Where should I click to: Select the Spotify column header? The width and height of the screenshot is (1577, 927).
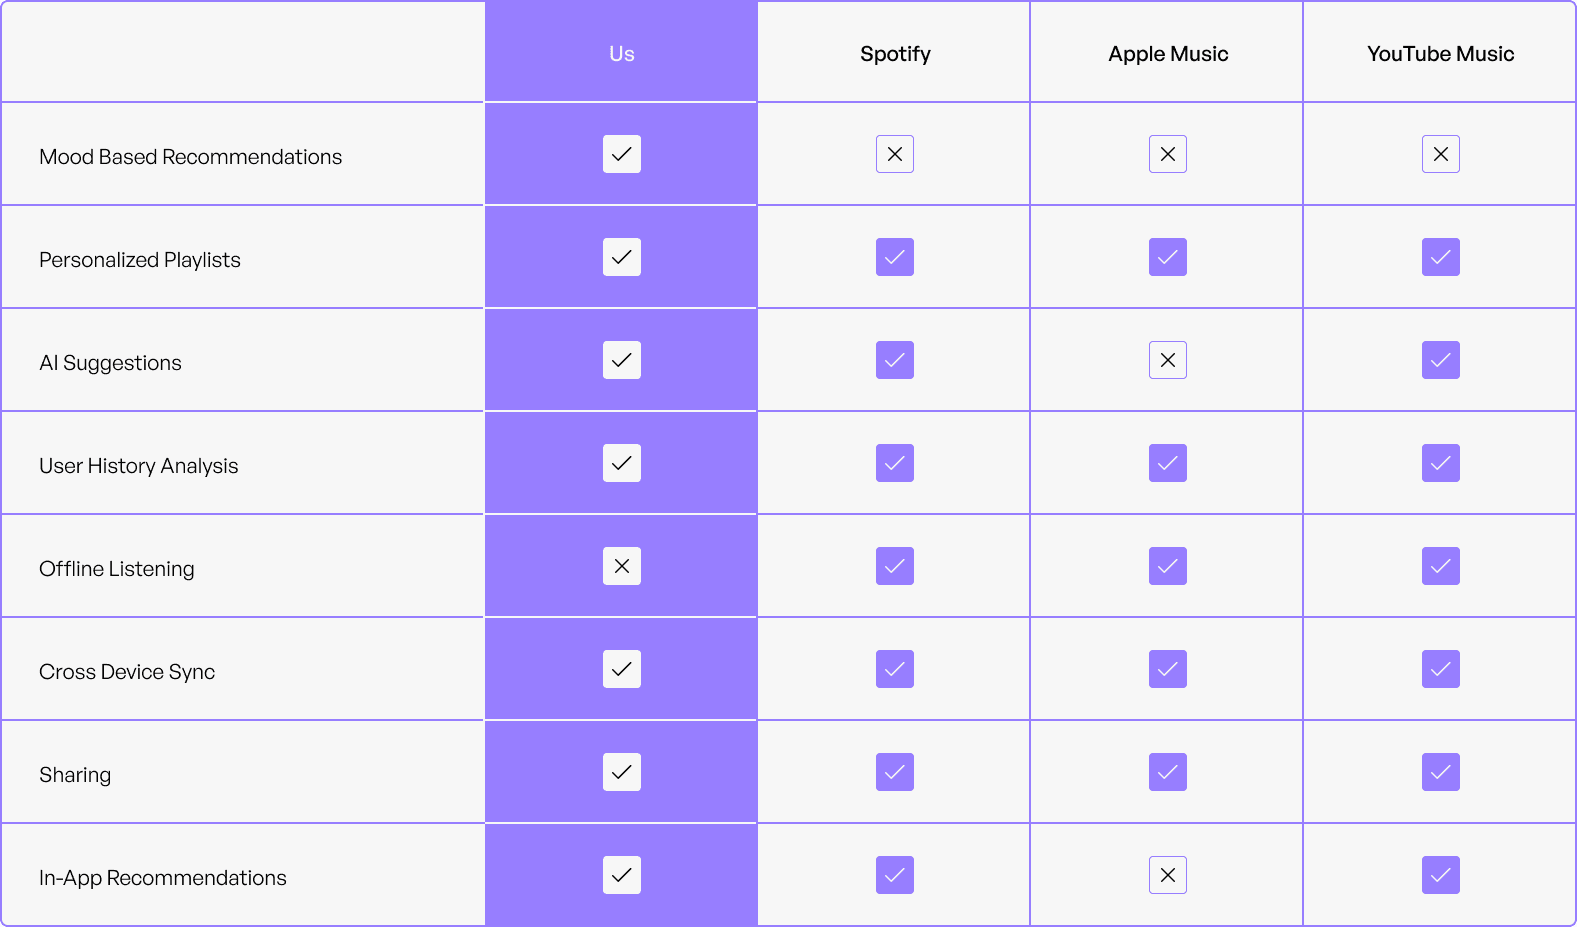895,54
